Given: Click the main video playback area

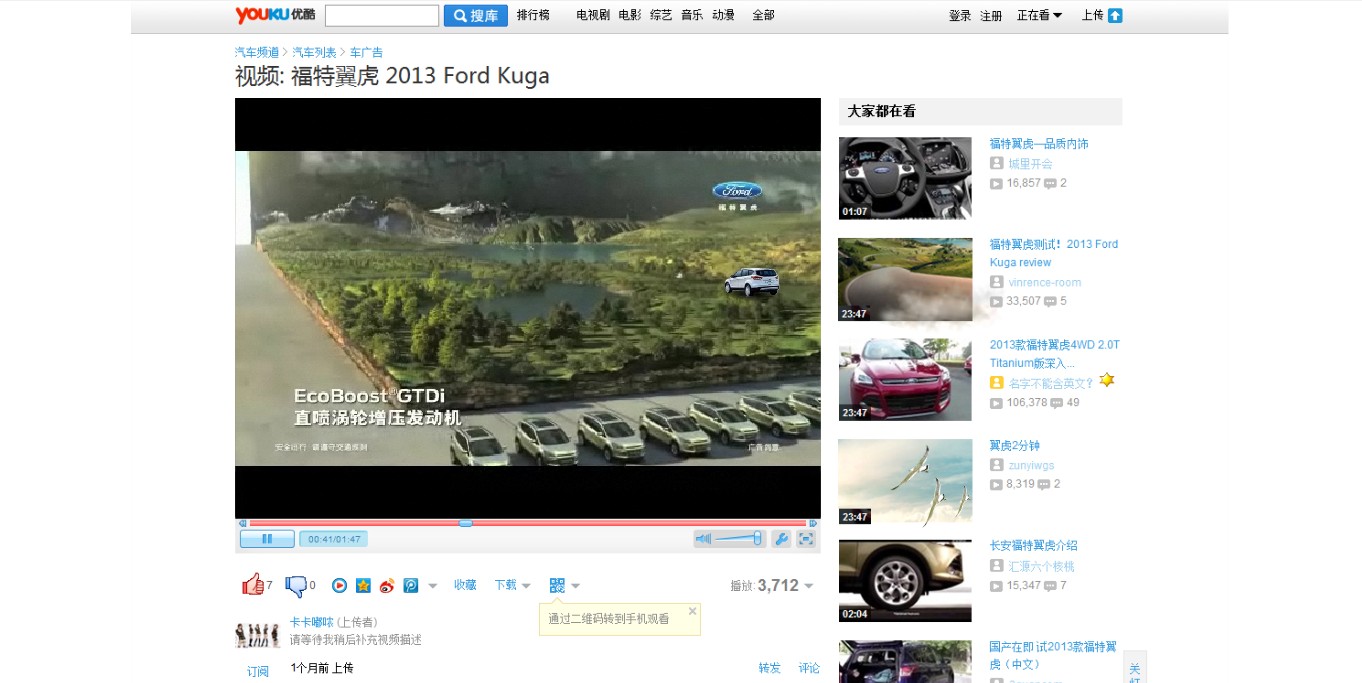Looking at the screenshot, I should click(528, 308).
